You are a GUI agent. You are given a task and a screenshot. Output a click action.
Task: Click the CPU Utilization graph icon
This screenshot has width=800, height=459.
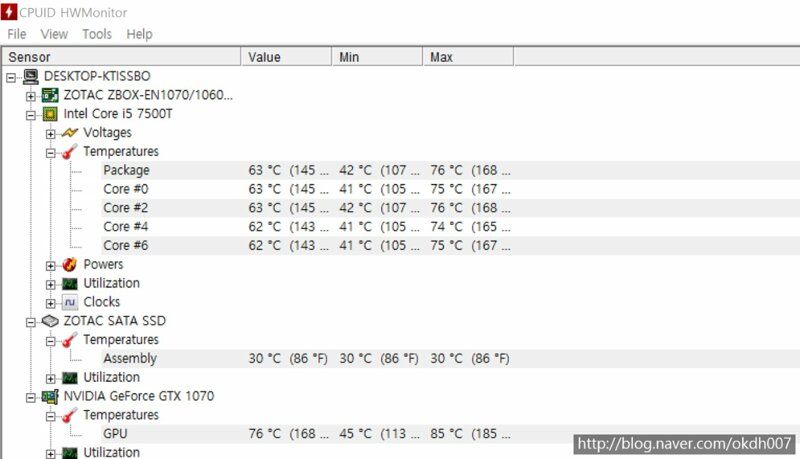coord(70,284)
